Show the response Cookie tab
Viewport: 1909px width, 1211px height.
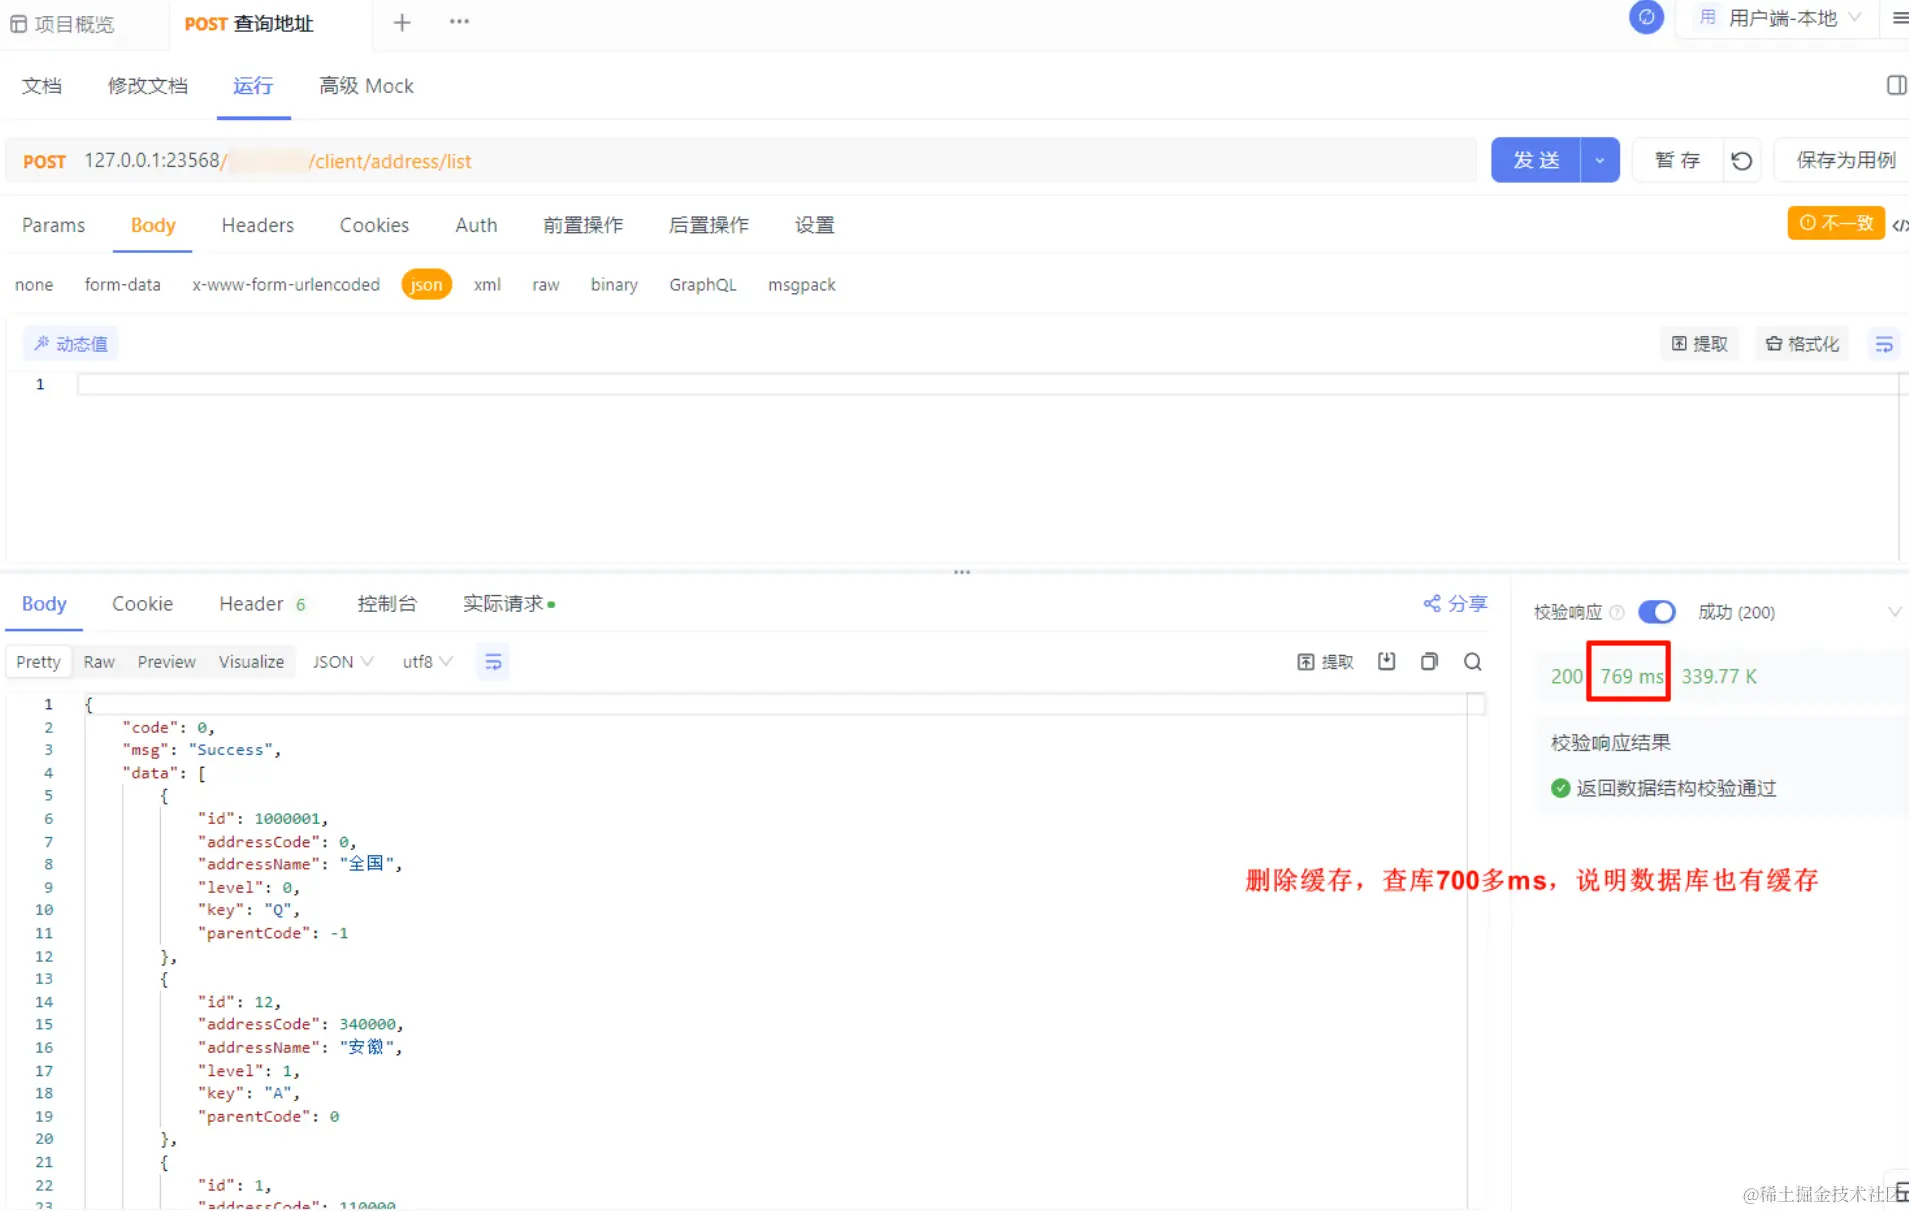coord(142,604)
